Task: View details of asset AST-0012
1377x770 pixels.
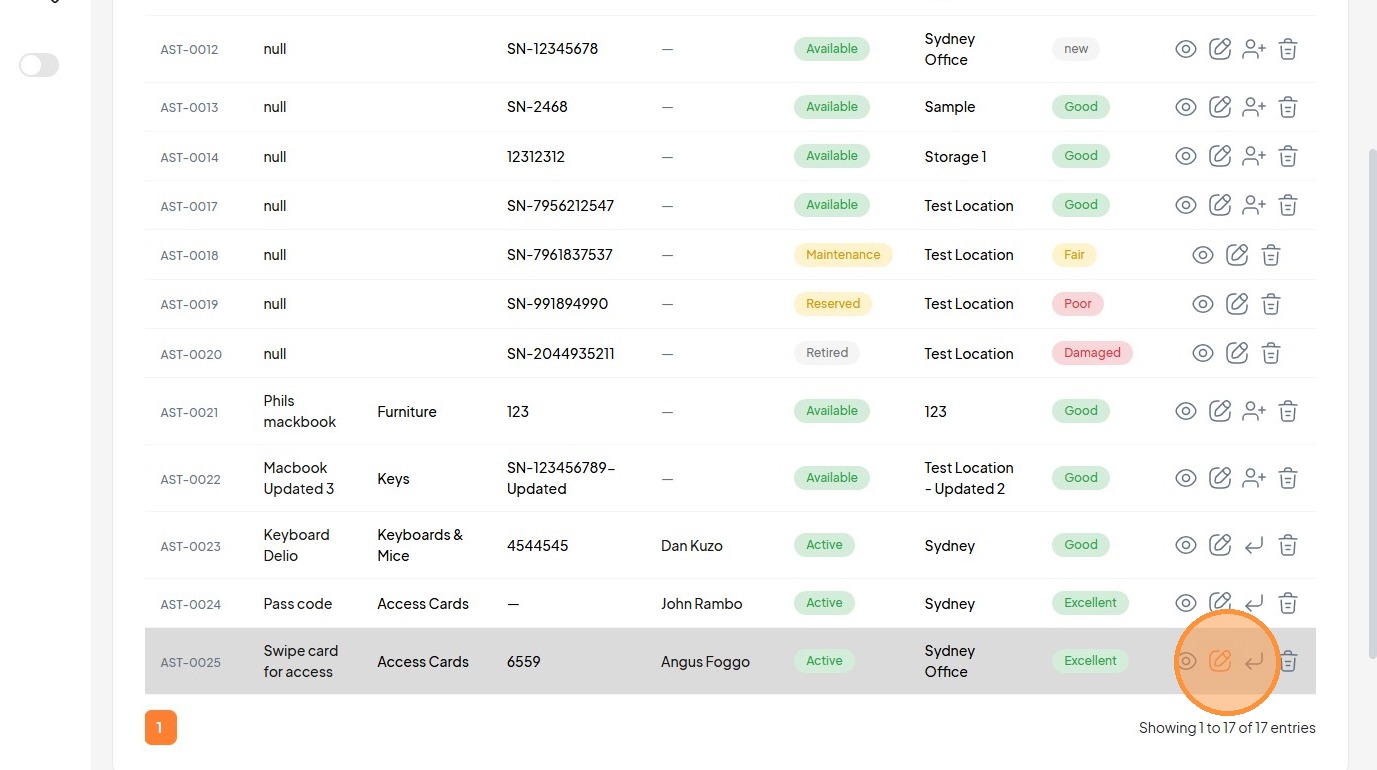Action: pyautogui.click(x=1186, y=49)
